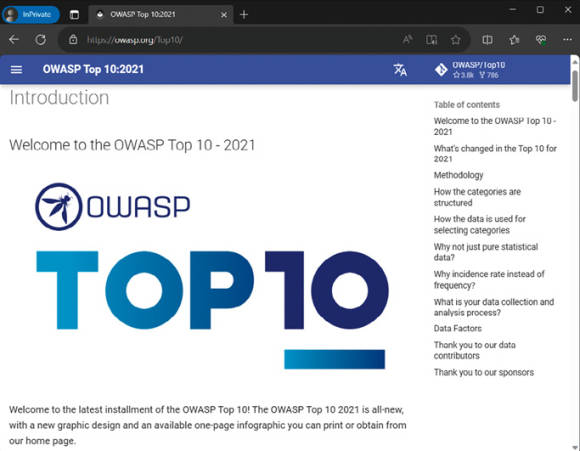This screenshot has width=580, height=451.
Task: Go to the Methodology section
Action: pos(458,175)
